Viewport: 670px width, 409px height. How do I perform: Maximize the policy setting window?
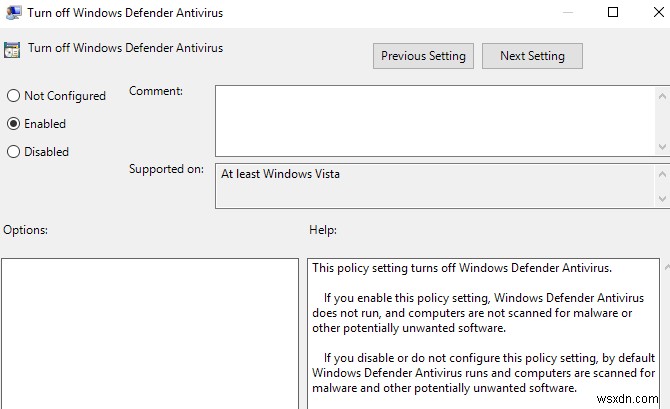pos(612,13)
